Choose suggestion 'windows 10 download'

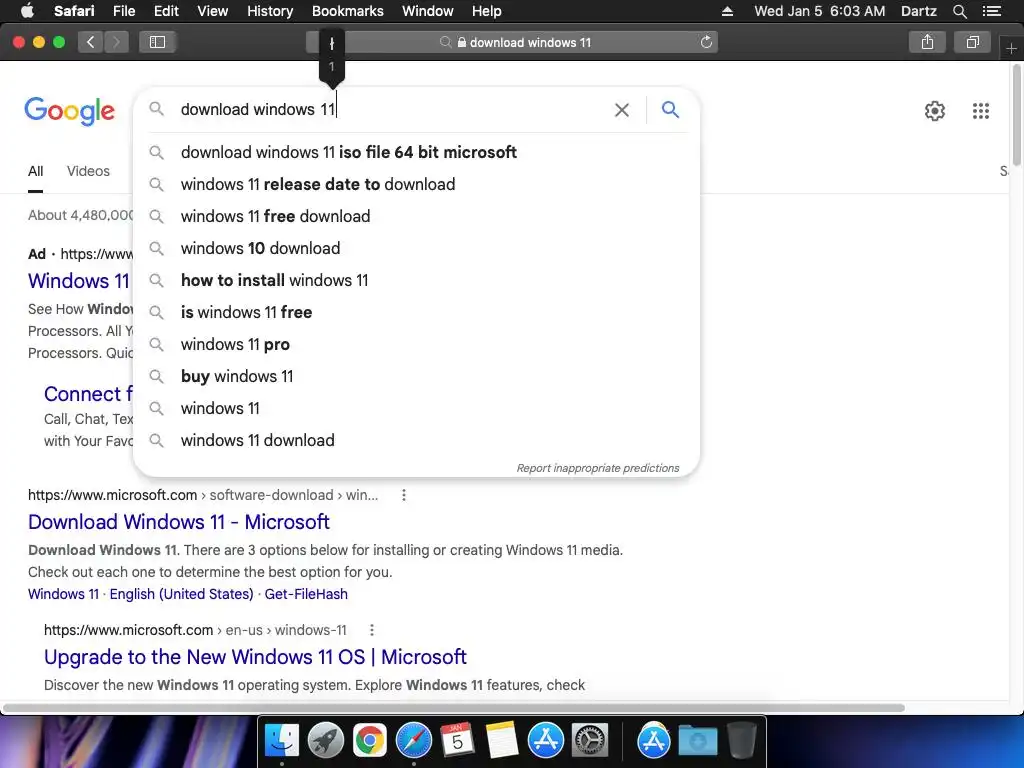coord(417,248)
